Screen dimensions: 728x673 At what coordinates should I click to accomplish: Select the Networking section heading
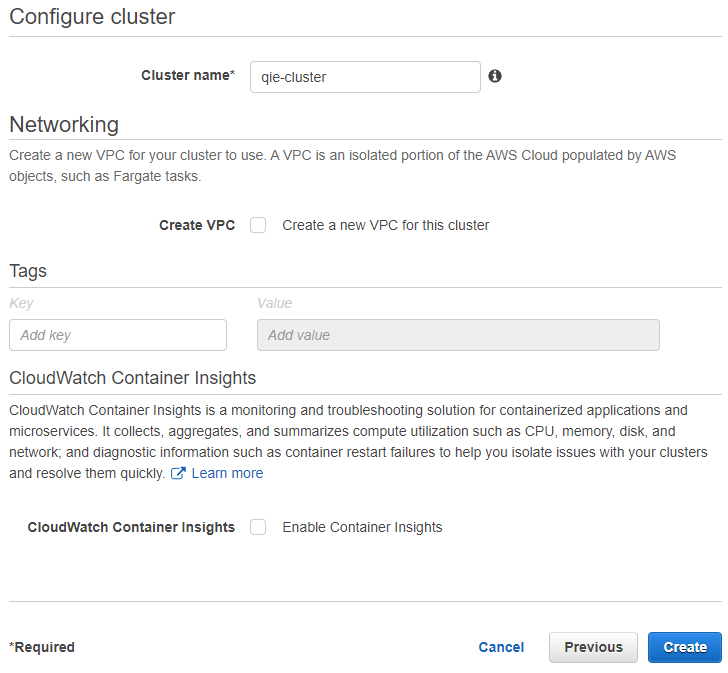64,124
